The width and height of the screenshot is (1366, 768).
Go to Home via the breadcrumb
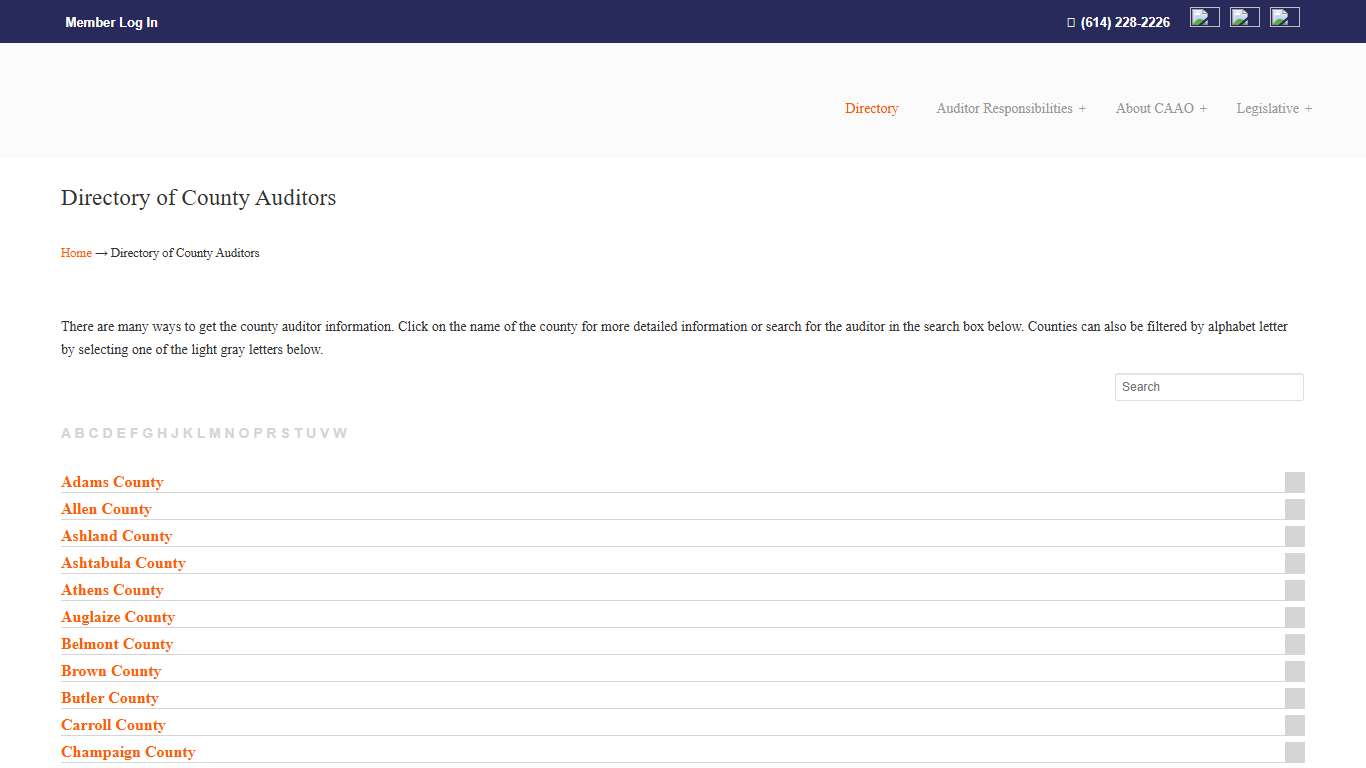coord(76,252)
